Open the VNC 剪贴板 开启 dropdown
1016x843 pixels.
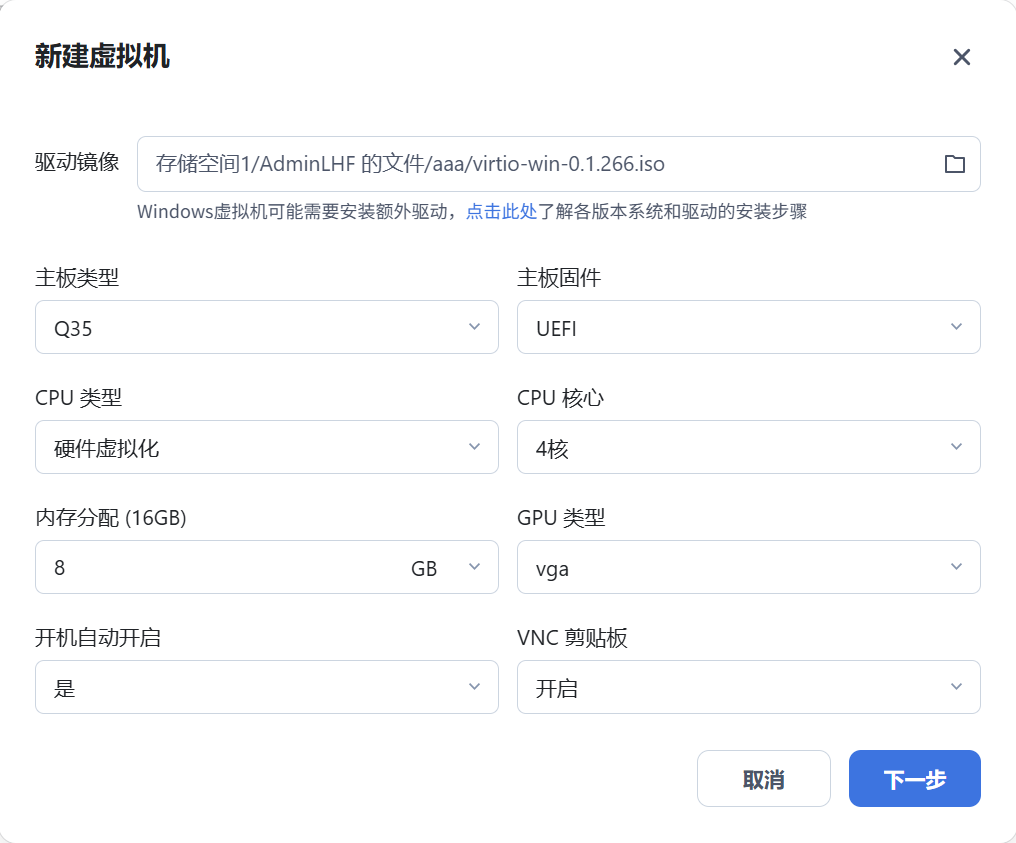(x=748, y=687)
